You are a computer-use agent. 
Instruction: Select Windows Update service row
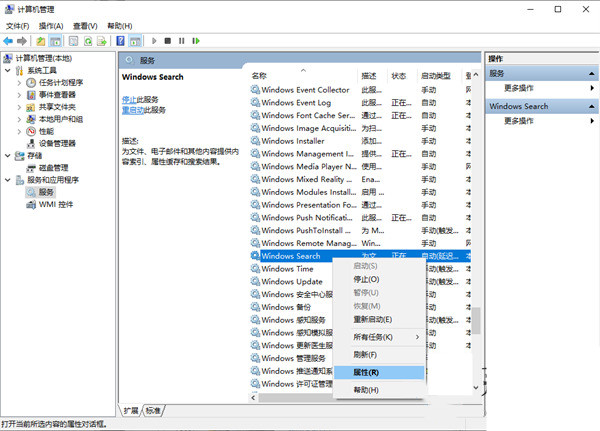(292, 282)
